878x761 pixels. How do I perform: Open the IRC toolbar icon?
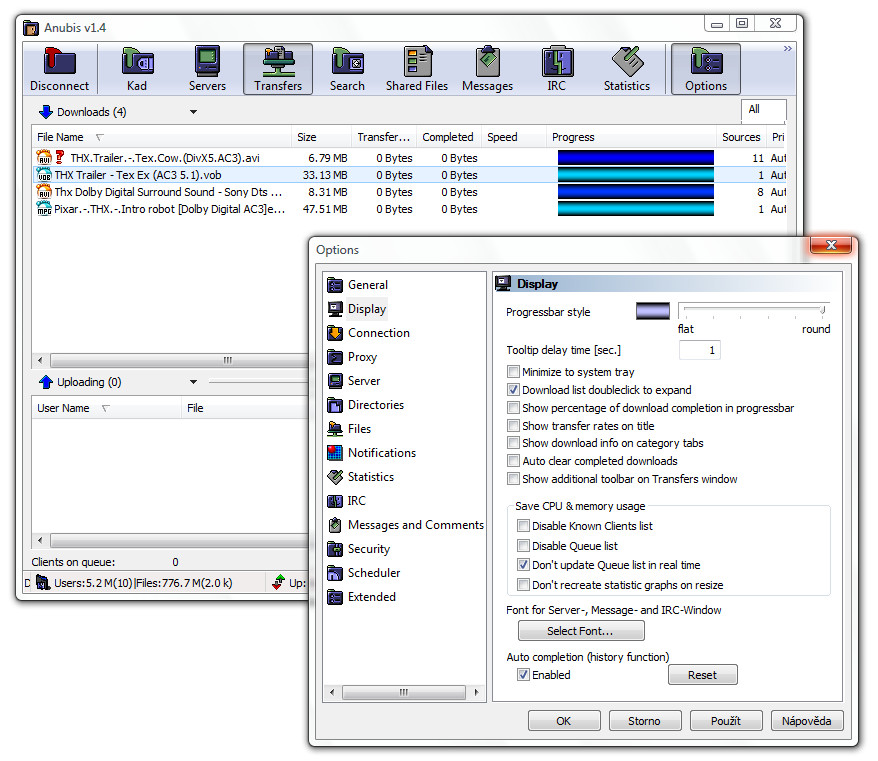[557, 69]
